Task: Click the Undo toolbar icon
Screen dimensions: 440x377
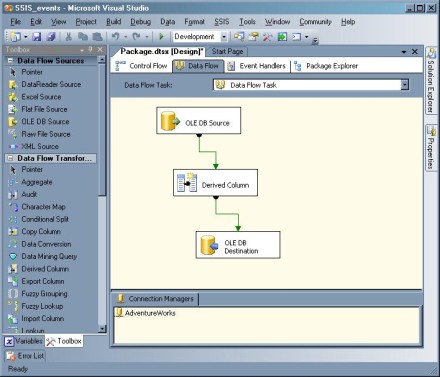Action: (x=115, y=36)
